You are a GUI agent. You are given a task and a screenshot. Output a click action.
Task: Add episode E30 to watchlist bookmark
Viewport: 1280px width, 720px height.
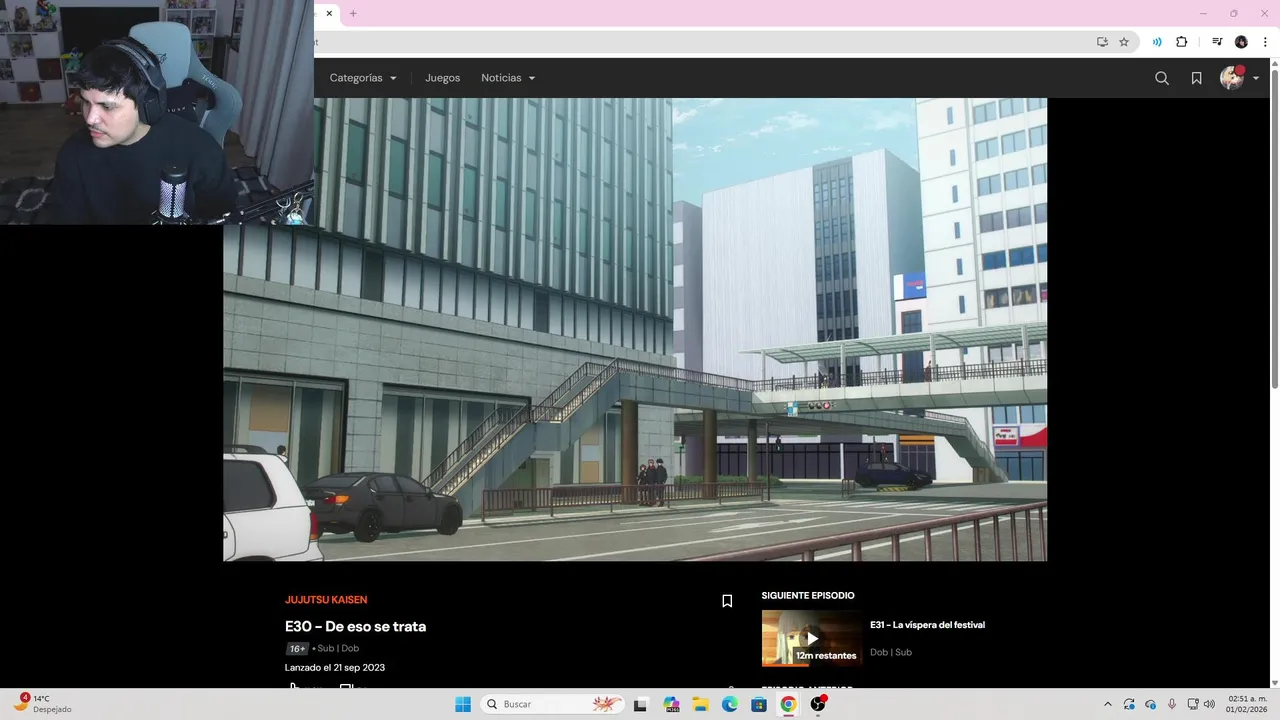[727, 601]
